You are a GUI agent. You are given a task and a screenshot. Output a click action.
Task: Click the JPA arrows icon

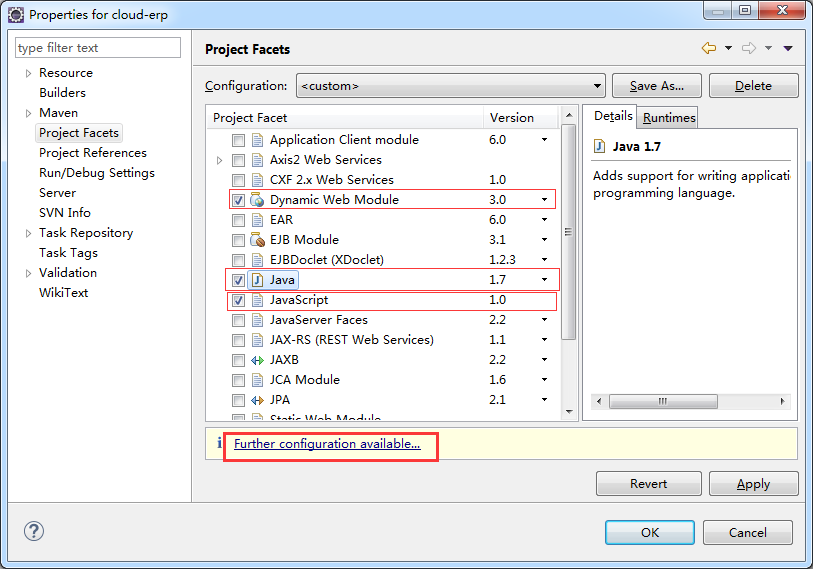click(257, 400)
